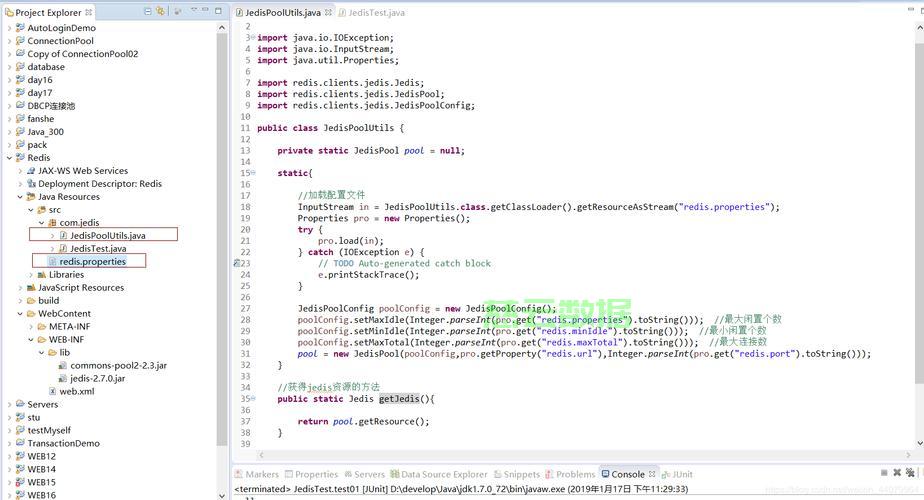The height and width of the screenshot is (500, 924).
Task: Close the JedisPoolUtils.java editor tab
Action: coord(328,12)
